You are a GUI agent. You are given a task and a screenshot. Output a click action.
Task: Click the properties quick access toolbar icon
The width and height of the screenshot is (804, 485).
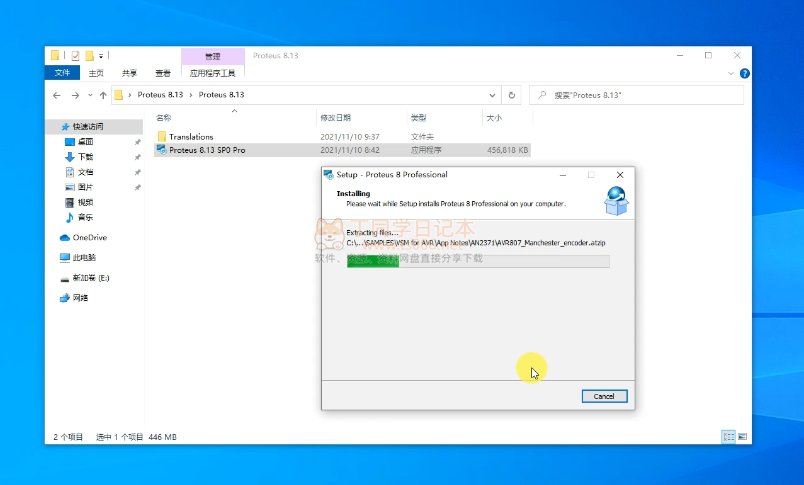pyautogui.click(x=75, y=55)
